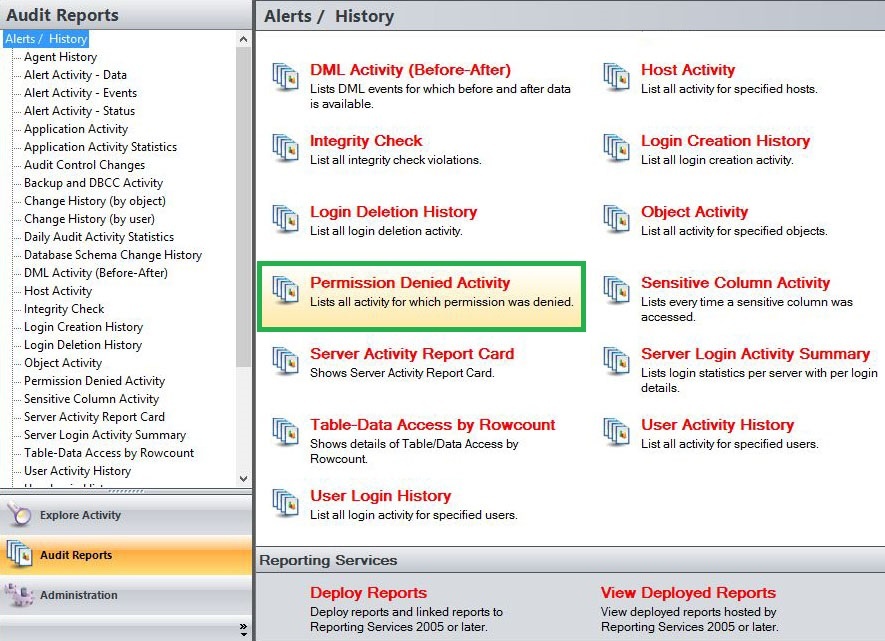Screen dimensions: 885x641
Task: Select Alerts / History root tree node
Action: coord(46,39)
